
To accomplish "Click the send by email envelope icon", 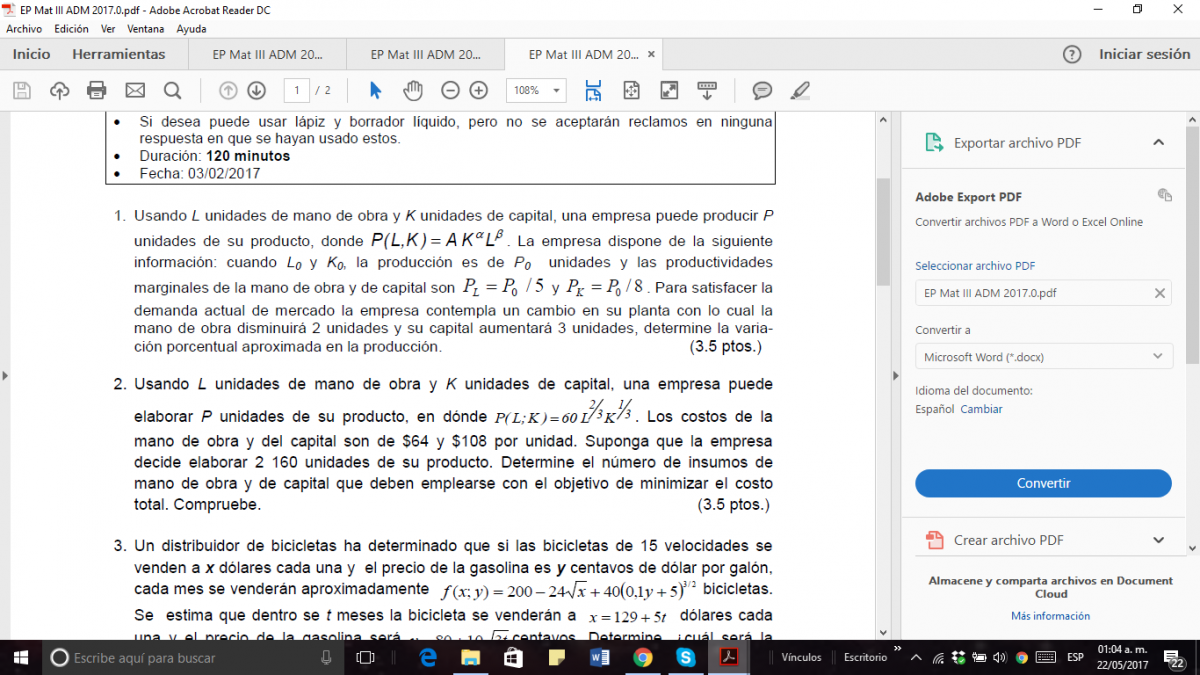I will pyautogui.click(x=135, y=91).
